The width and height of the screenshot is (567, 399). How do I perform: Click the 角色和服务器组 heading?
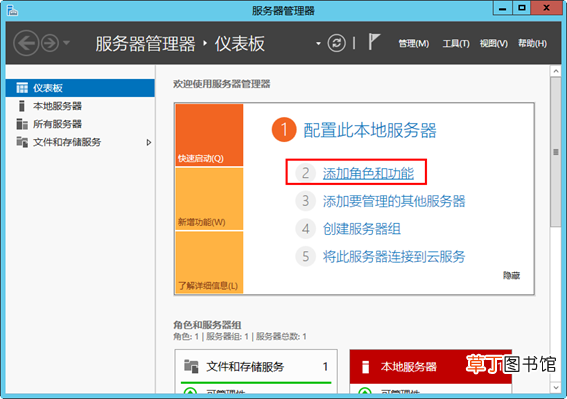click(207, 324)
